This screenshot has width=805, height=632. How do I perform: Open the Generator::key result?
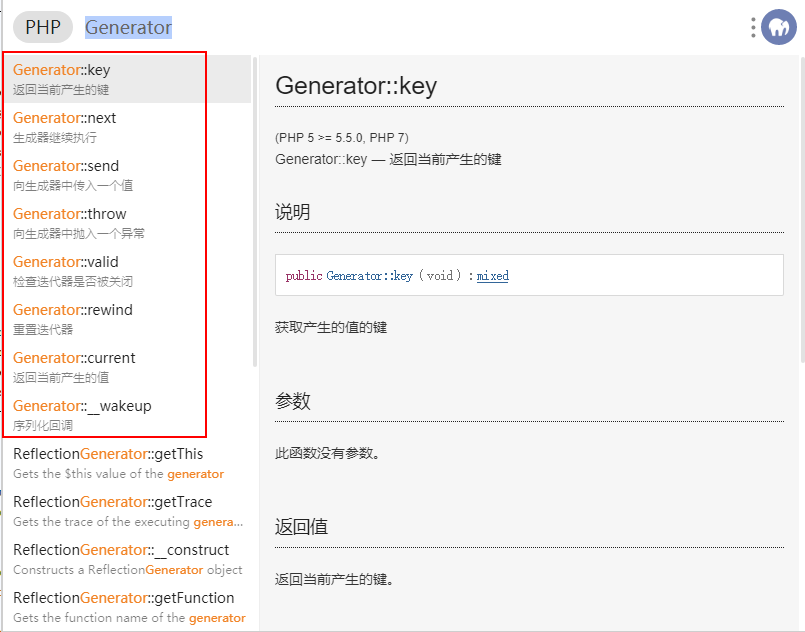pos(127,79)
